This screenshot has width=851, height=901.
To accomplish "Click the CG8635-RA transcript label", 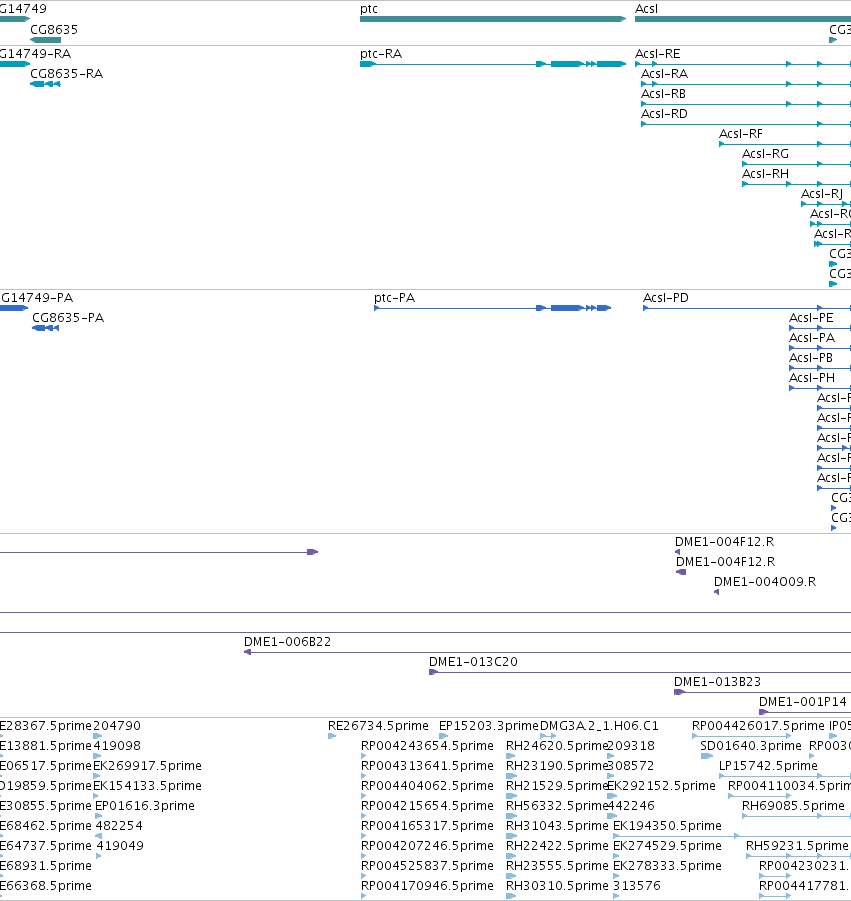I will 67,74.
